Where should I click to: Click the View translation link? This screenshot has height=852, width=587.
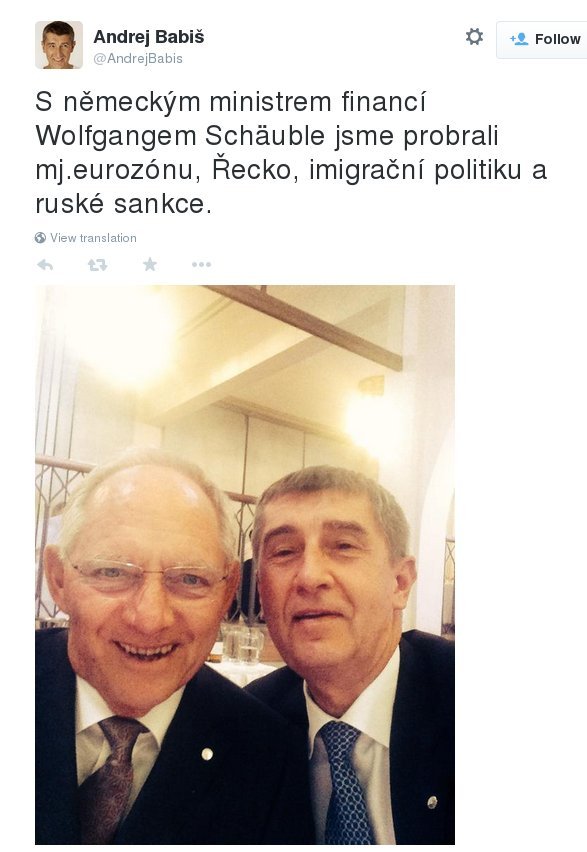[93, 238]
